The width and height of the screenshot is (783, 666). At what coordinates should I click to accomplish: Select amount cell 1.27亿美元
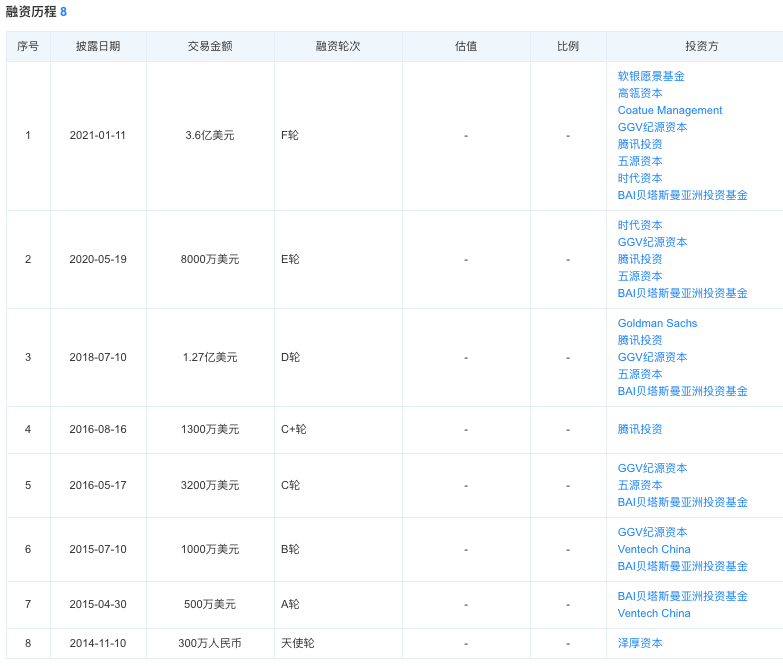click(210, 357)
